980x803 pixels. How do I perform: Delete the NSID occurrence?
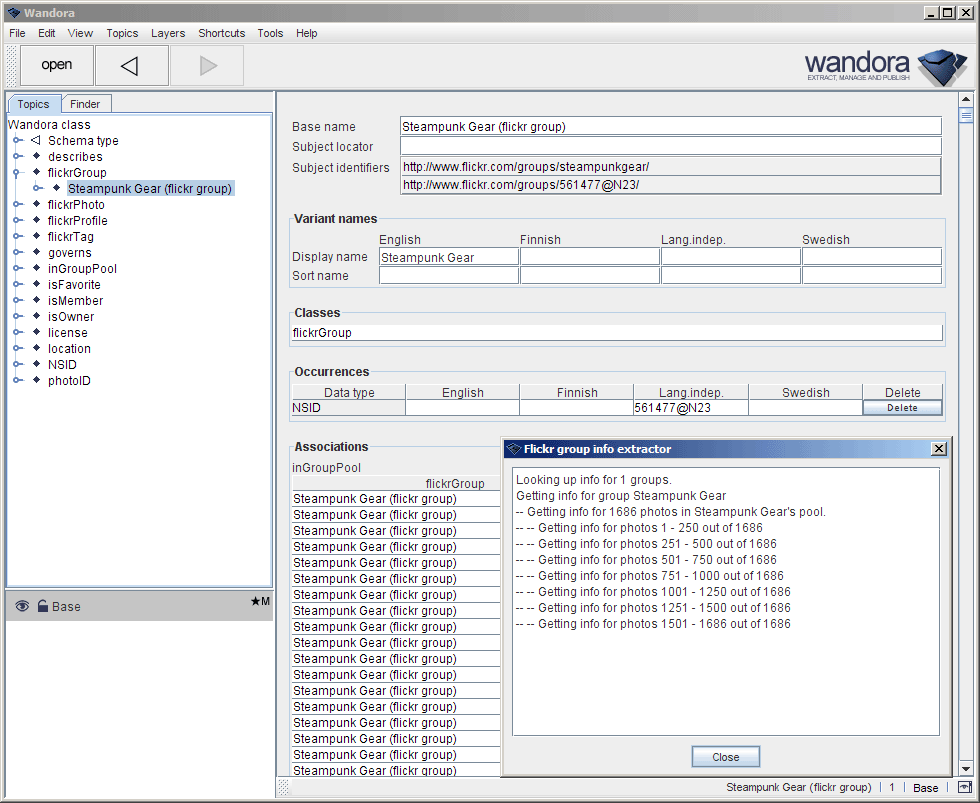[x=901, y=408]
